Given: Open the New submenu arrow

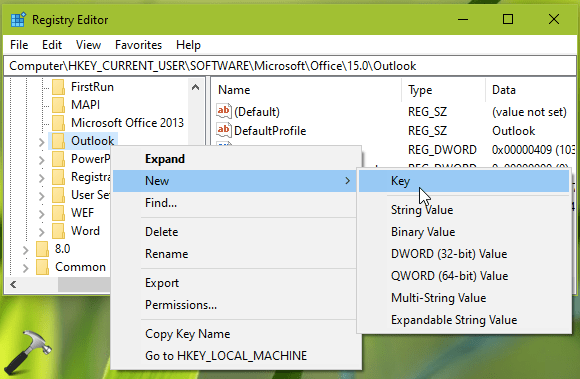Looking at the screenshot, I should point(347,181).
